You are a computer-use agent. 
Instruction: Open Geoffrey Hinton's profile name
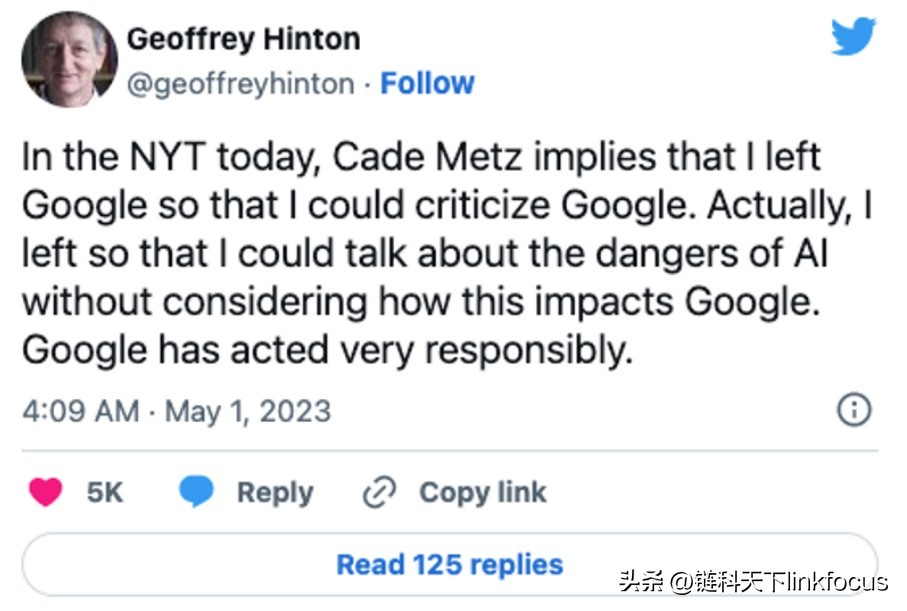[243, 38]
